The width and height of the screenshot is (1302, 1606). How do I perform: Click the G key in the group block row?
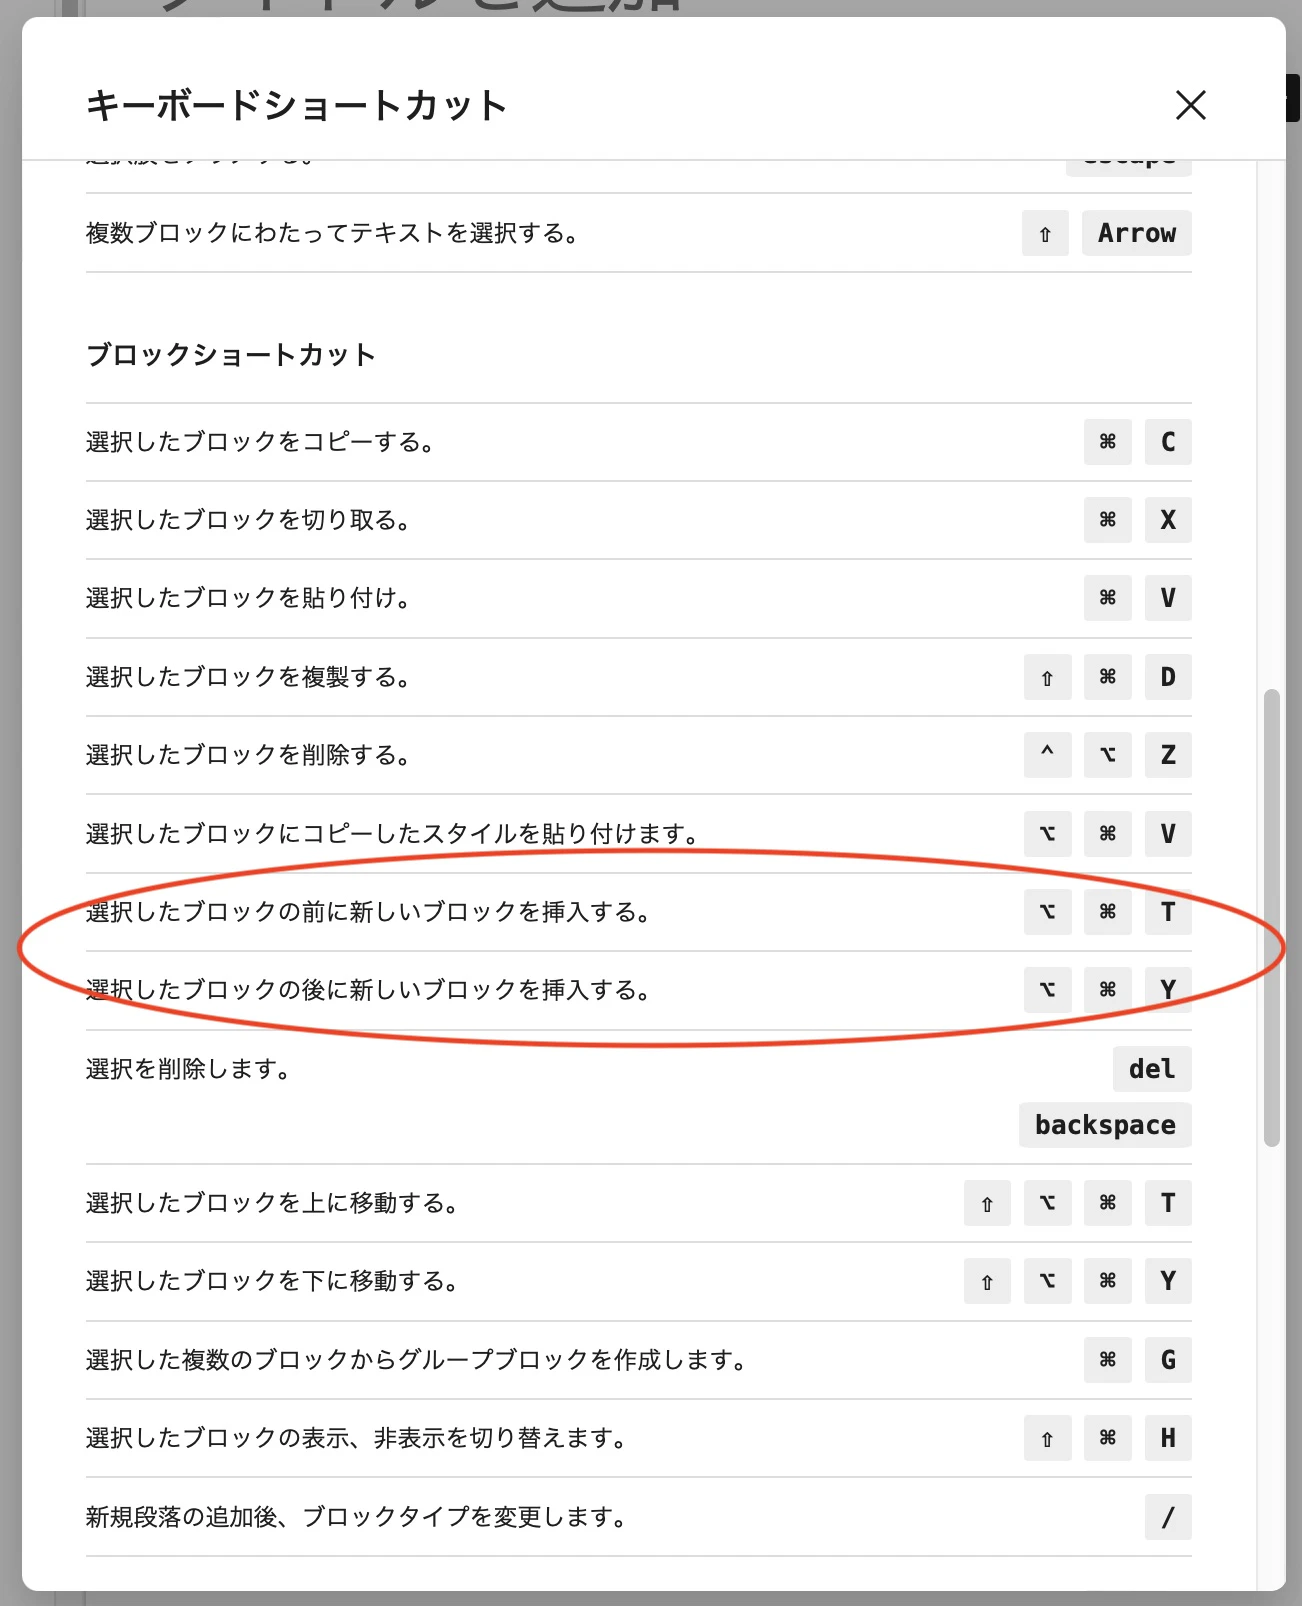[1168, 1360]
